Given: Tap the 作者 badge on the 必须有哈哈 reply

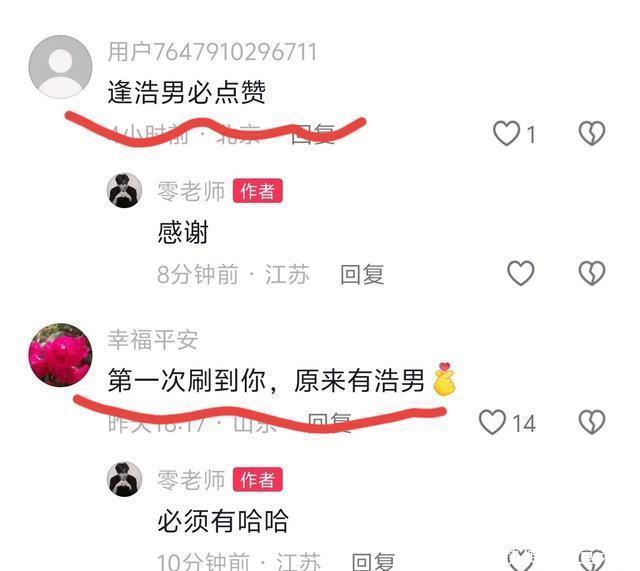Looking at the screenshot, I should [258, 480].
